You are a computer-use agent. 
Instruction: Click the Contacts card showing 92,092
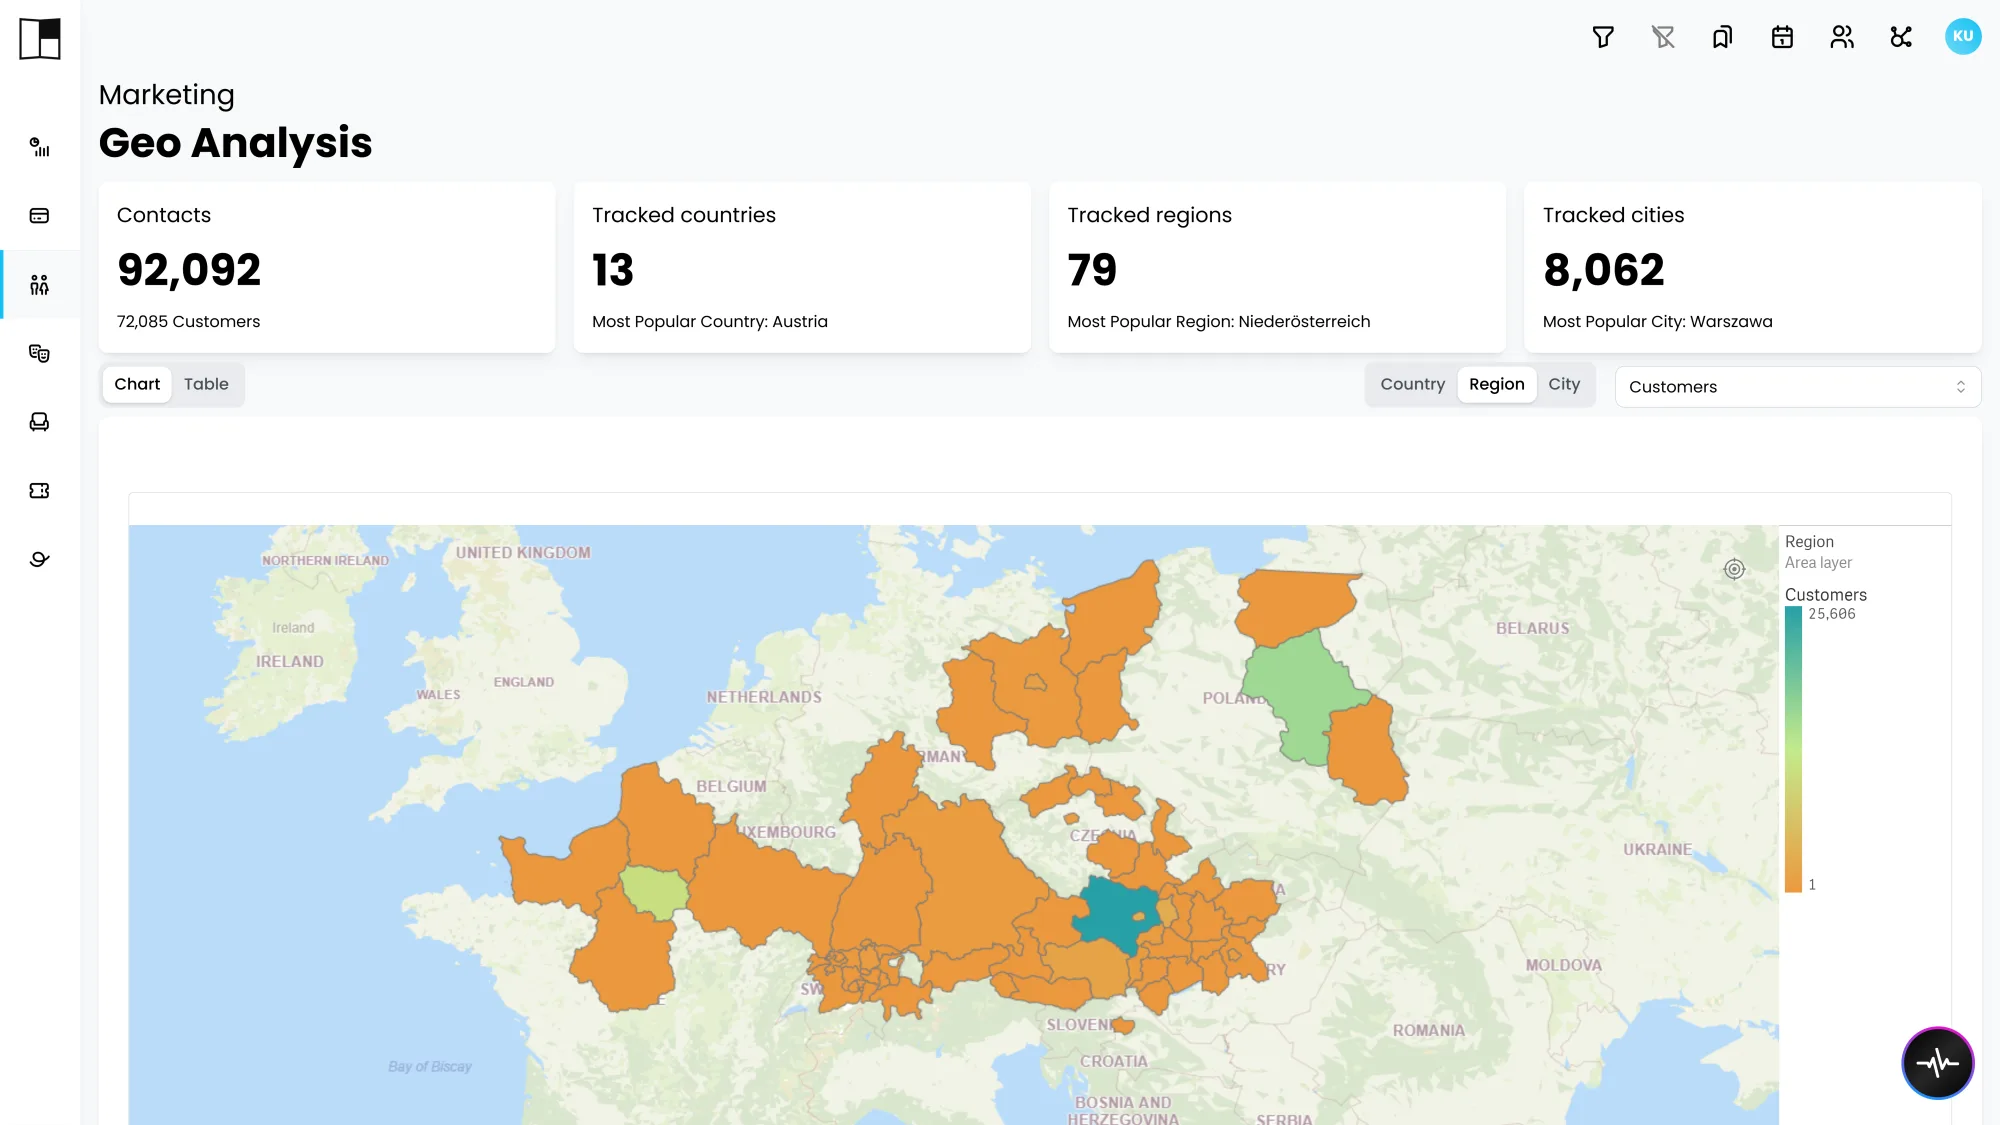tap(327, 267)
